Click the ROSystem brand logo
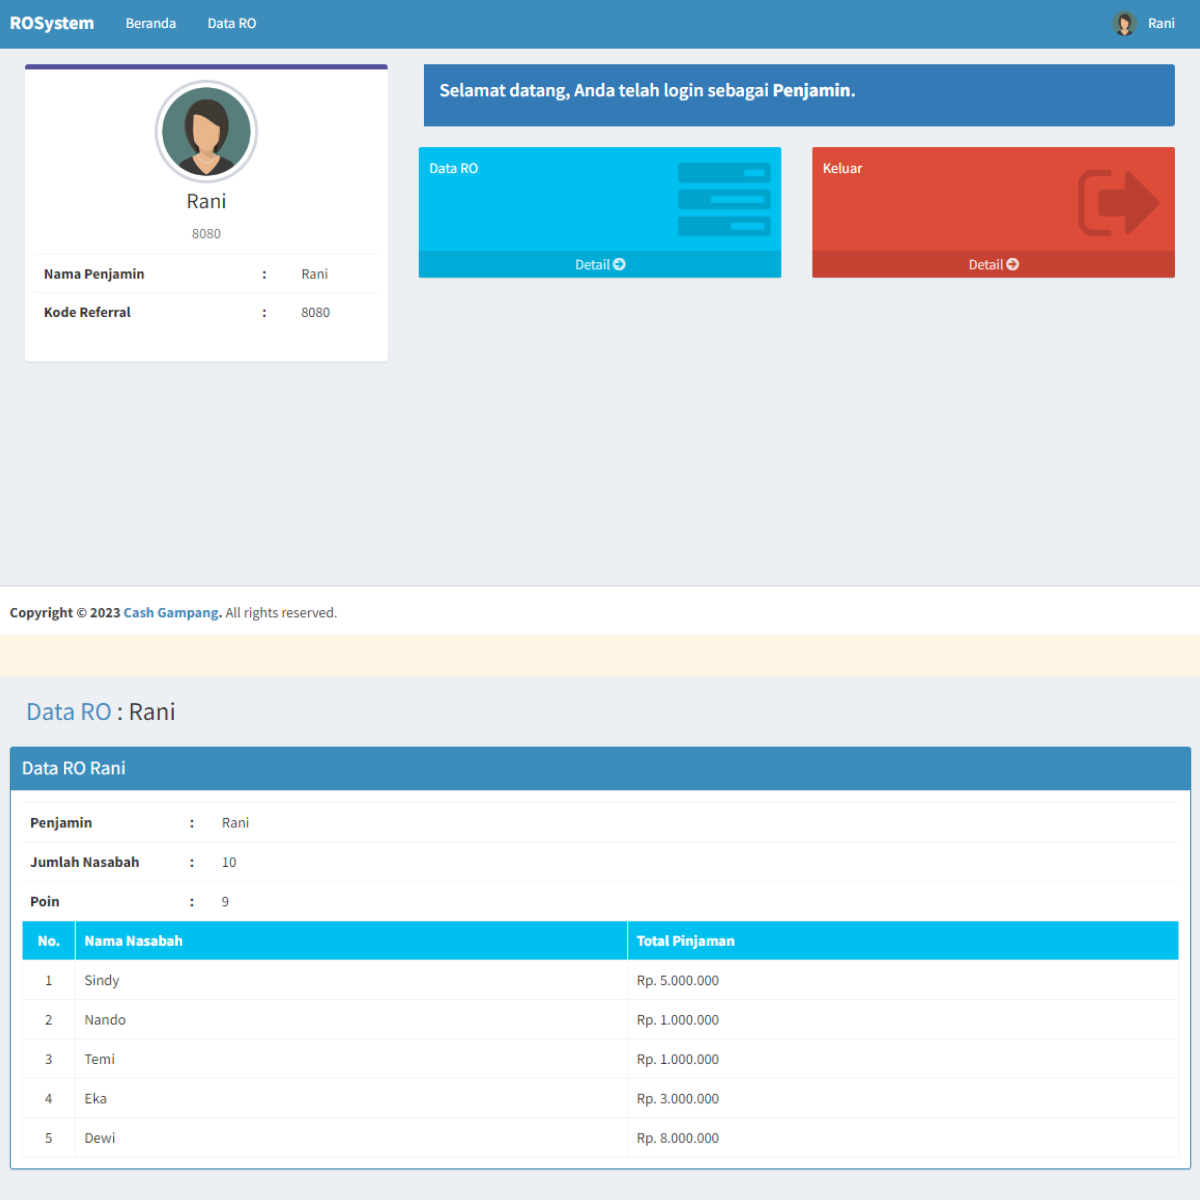 click(52, 23)
